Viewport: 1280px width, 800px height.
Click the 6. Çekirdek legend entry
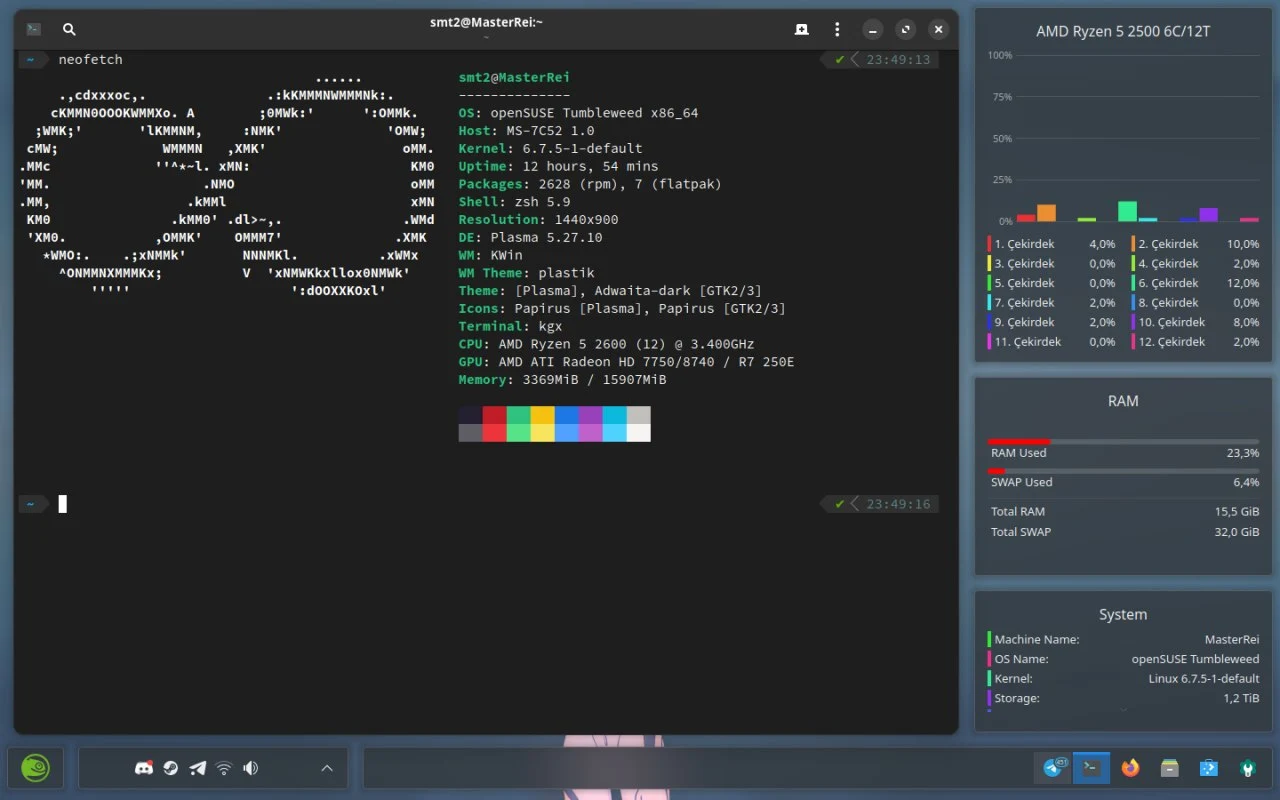click(1196, 283)
